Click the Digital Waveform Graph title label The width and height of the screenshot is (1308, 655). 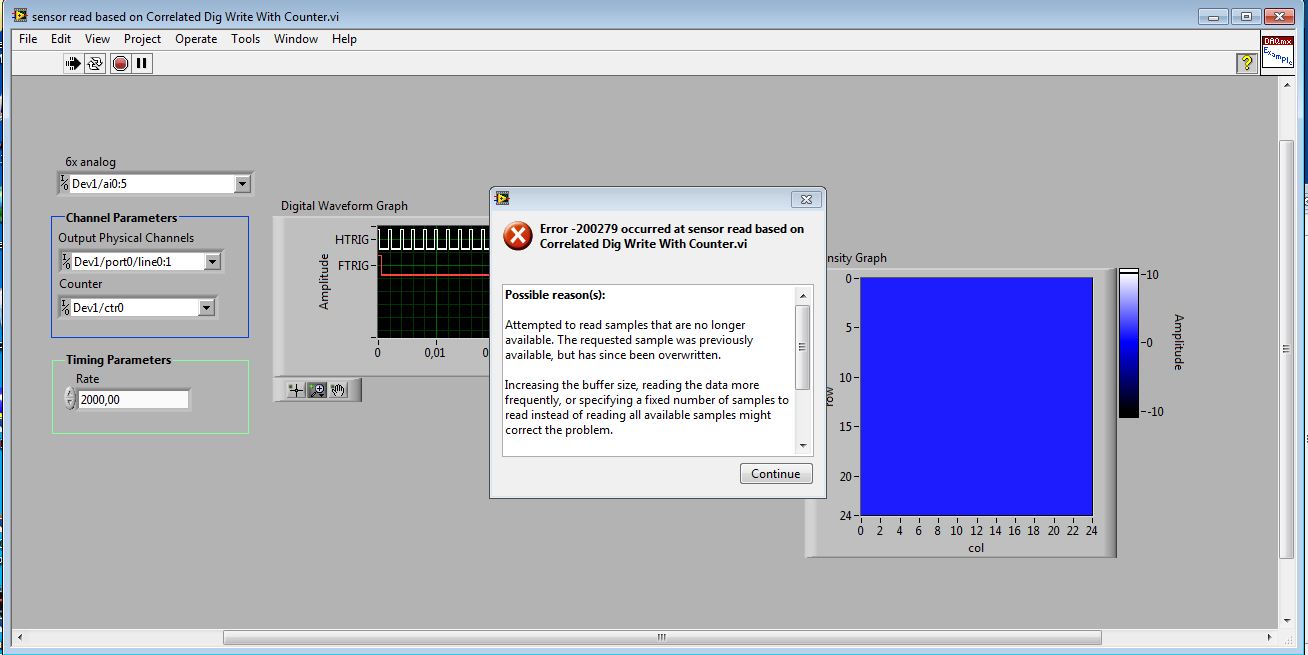click(344, 206)
